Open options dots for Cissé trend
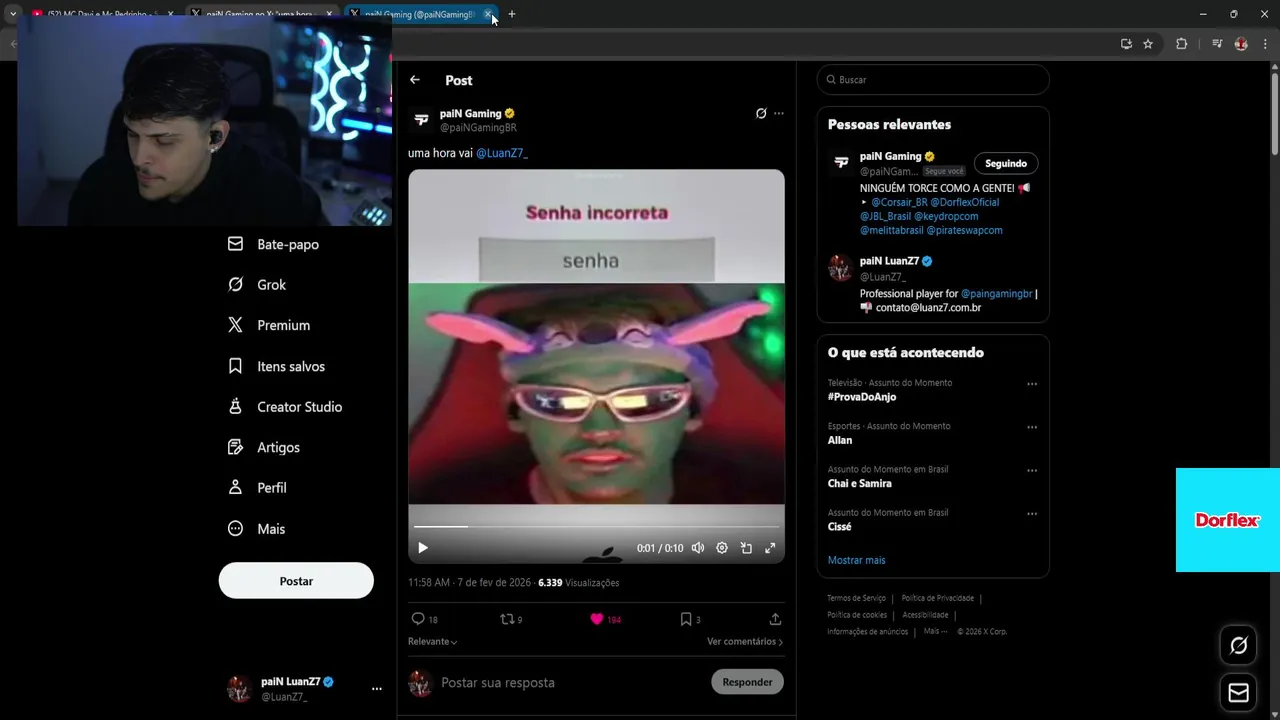 [x=1032, y=514]
